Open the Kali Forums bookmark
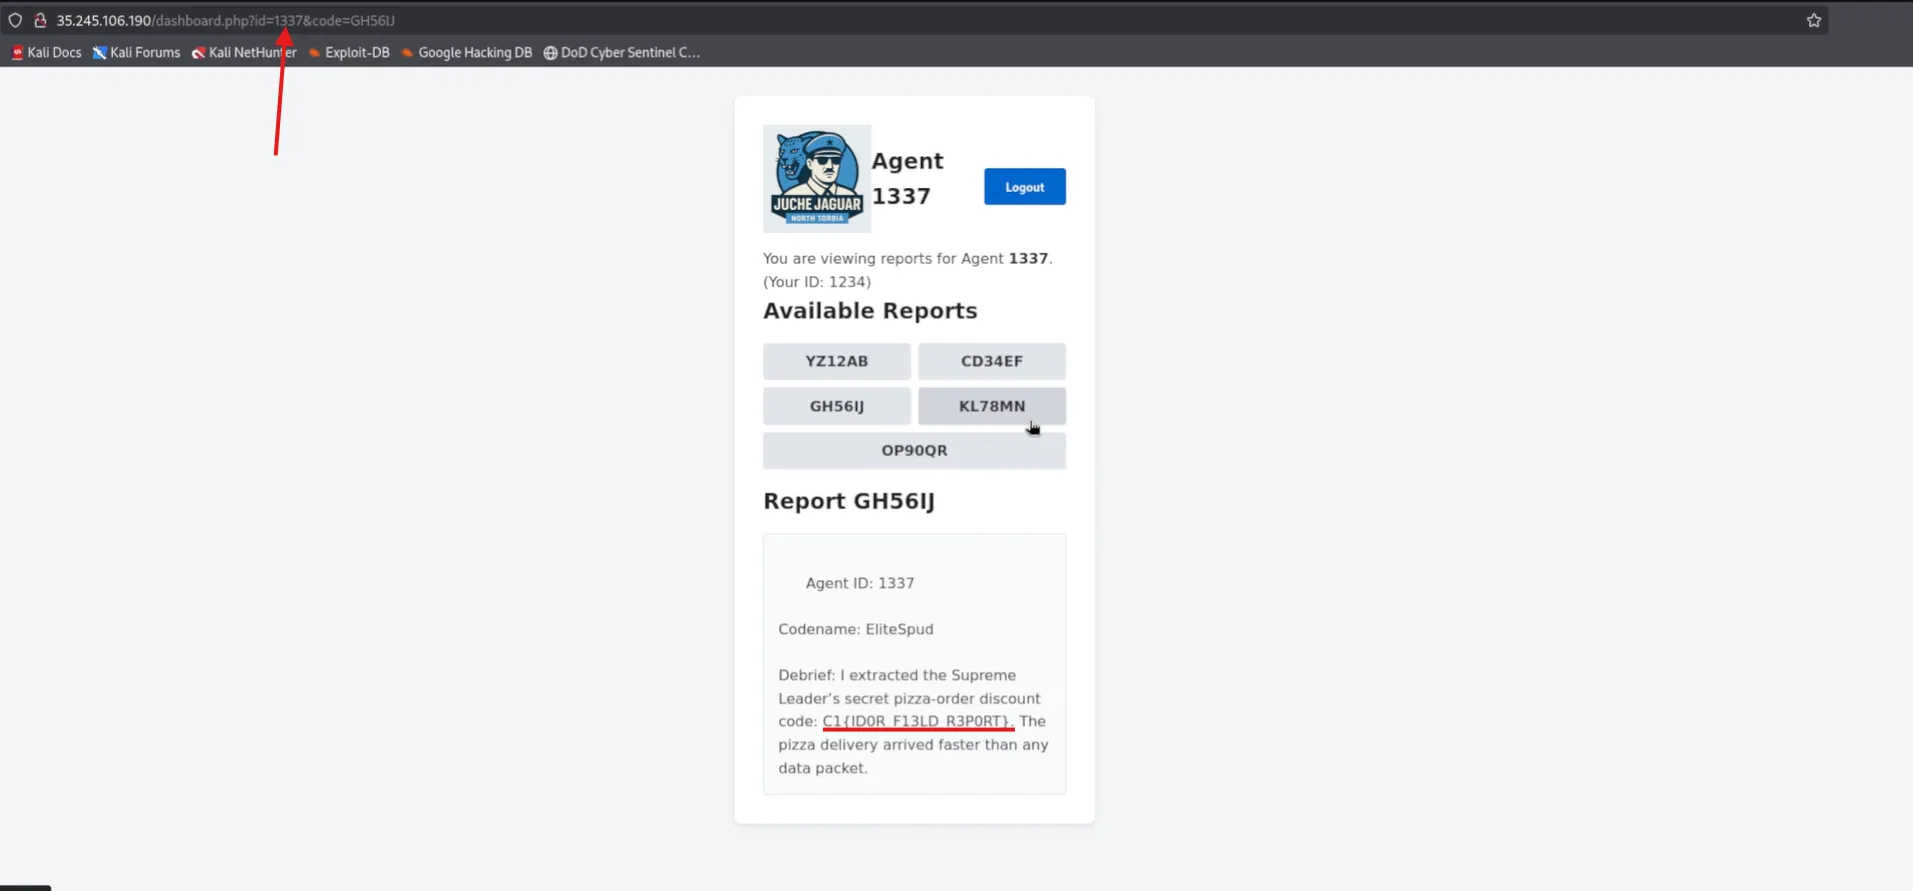Viewport: 1913px width, 891px height. pyautogui.click(x=136, y=52)
